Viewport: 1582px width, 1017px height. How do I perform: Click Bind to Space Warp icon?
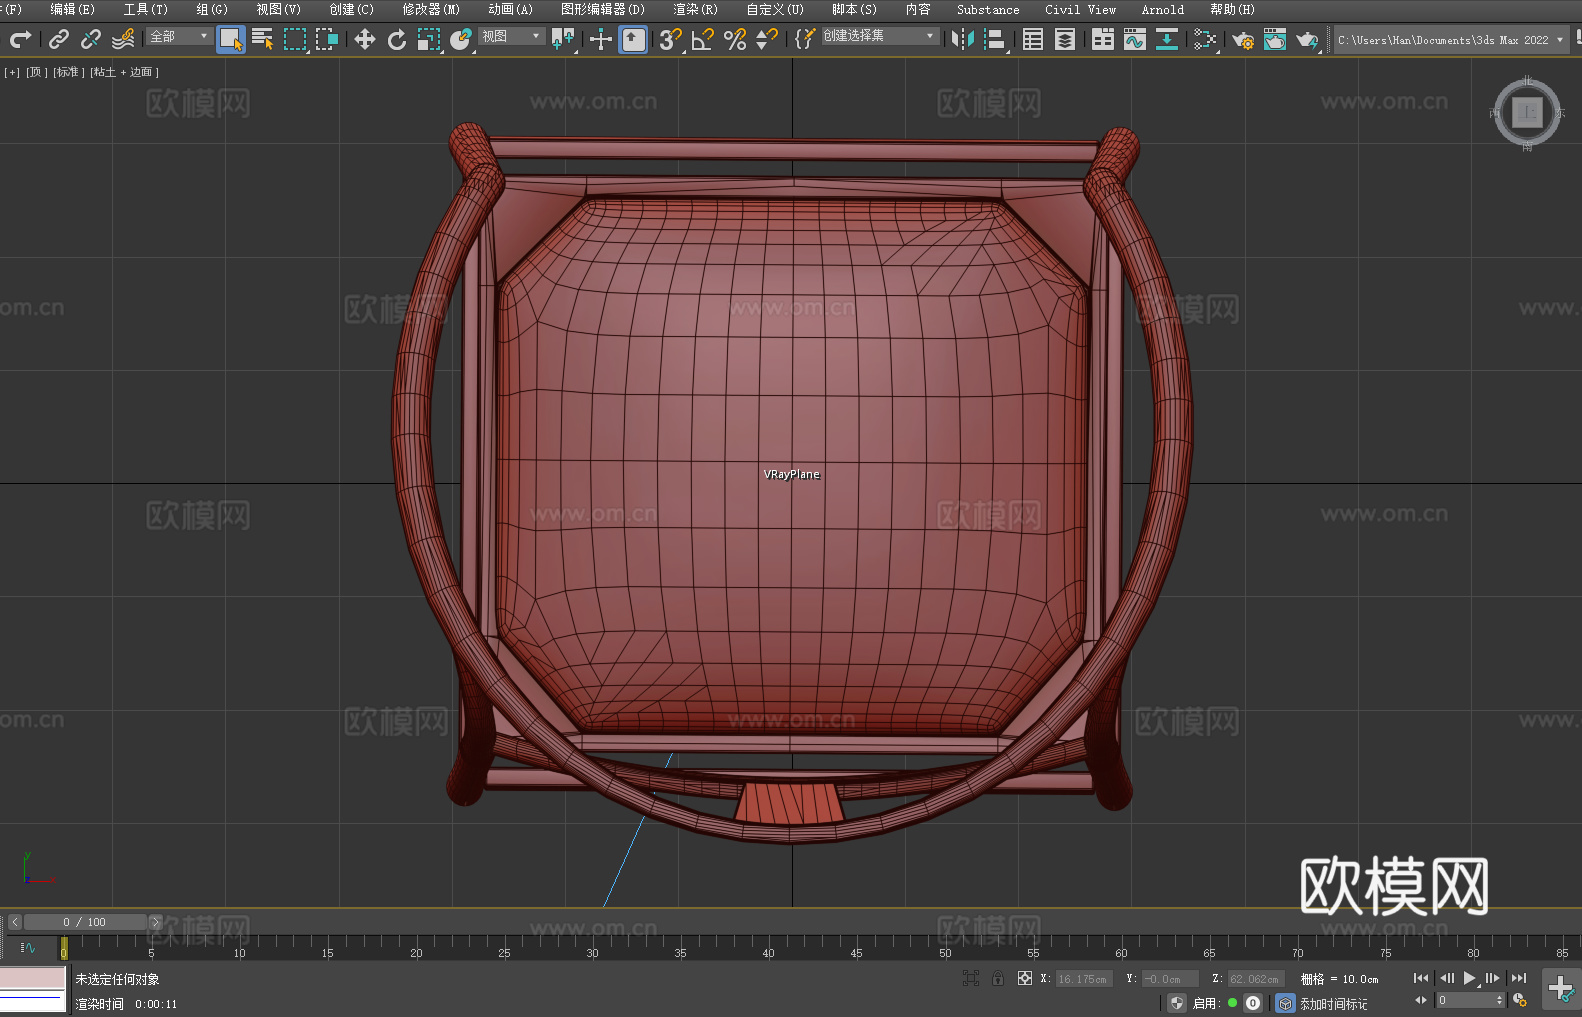123,39
